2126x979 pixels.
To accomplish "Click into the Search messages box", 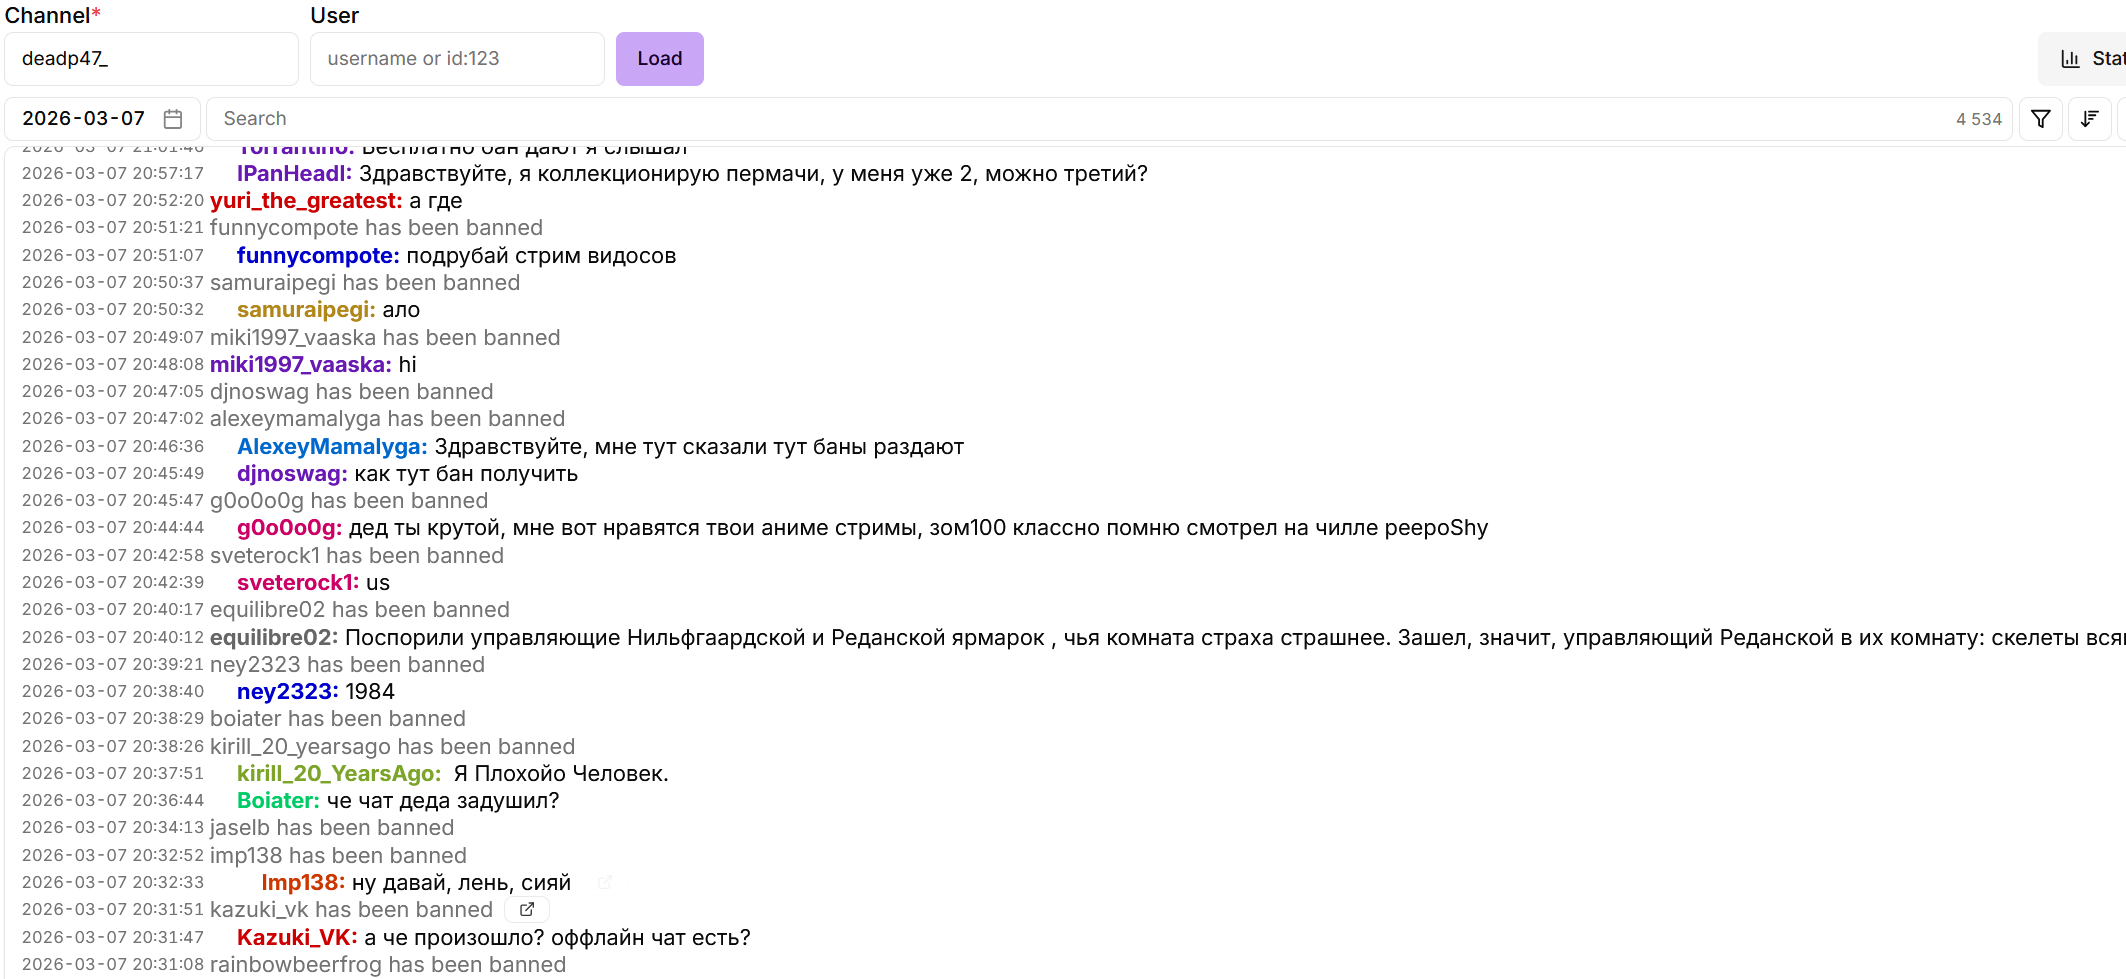I will tap(1080, 119).
